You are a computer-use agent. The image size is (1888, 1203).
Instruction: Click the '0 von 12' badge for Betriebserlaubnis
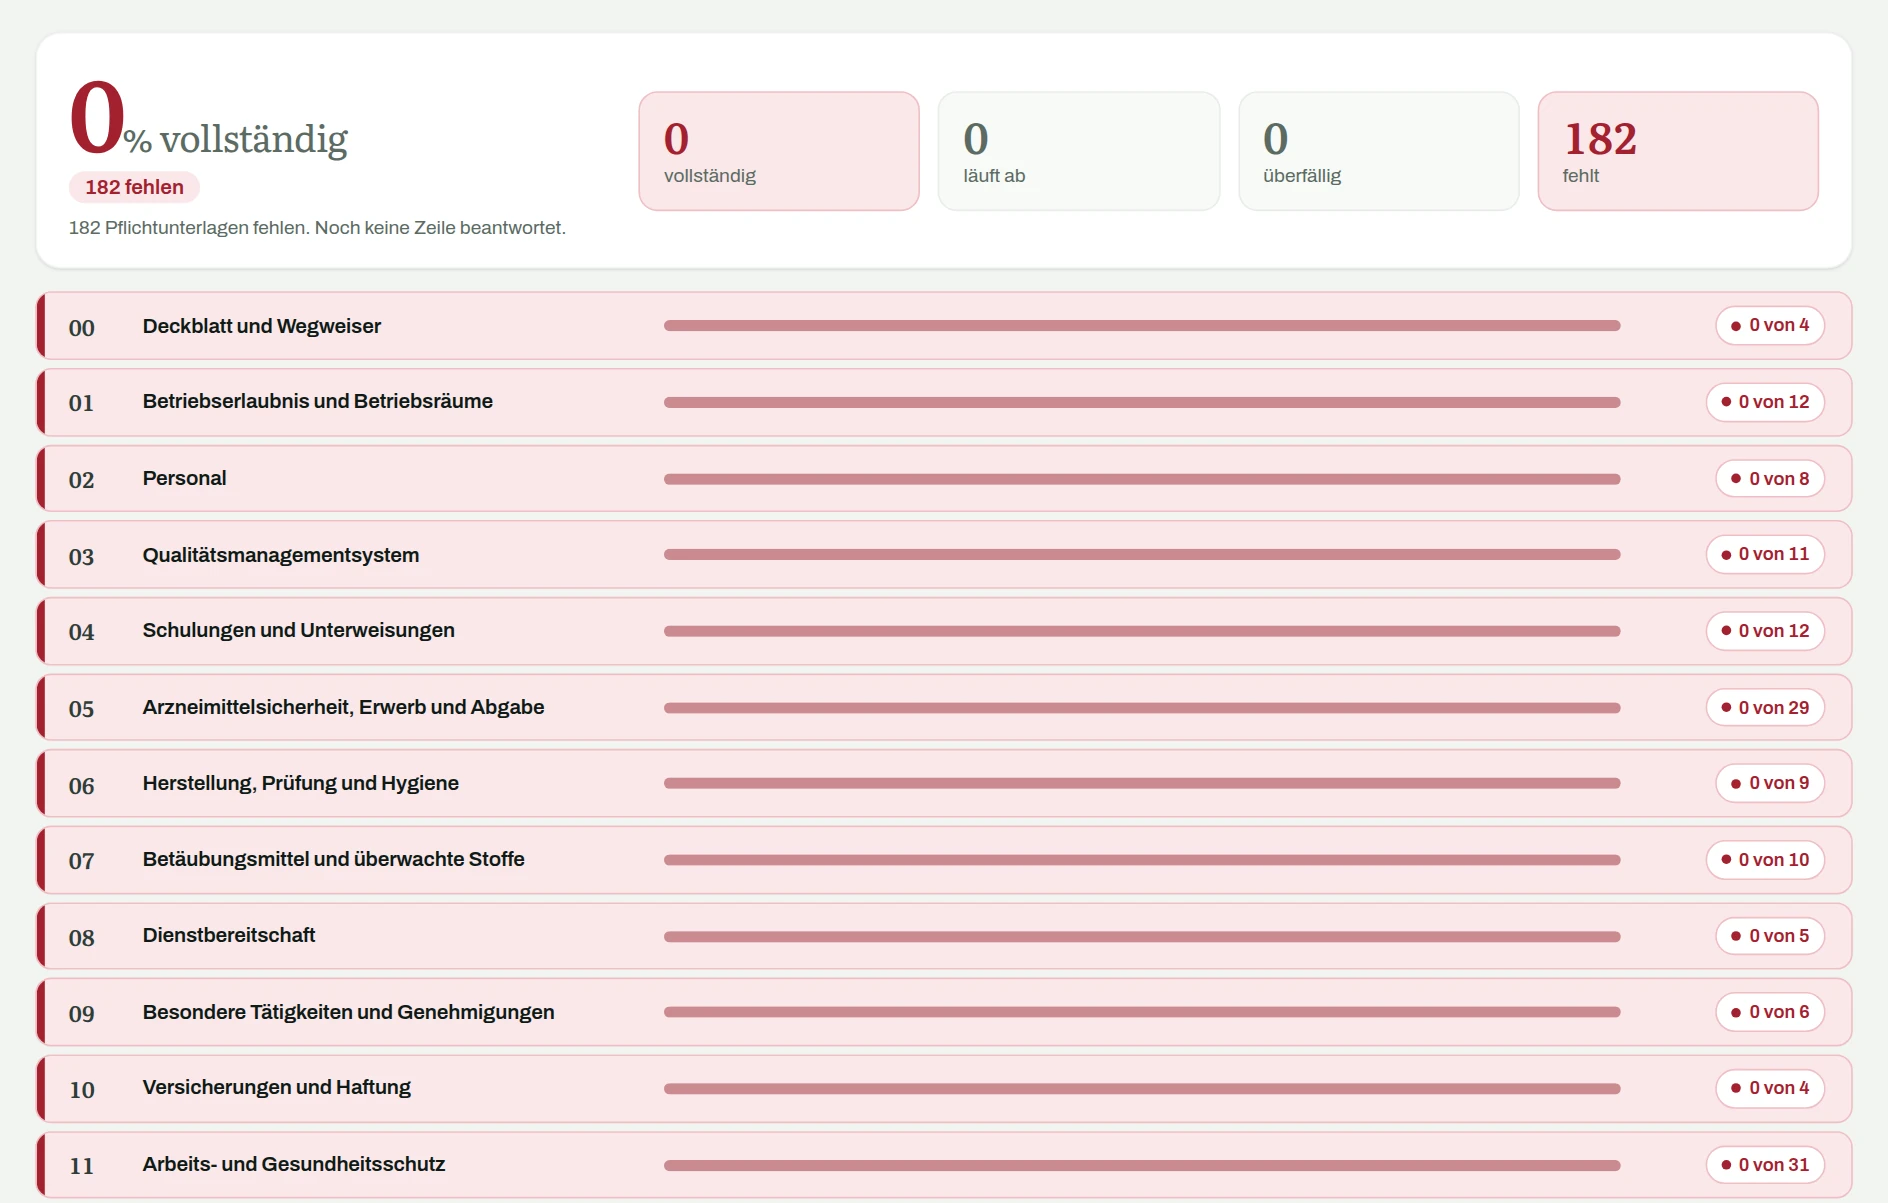[1765, 402]
